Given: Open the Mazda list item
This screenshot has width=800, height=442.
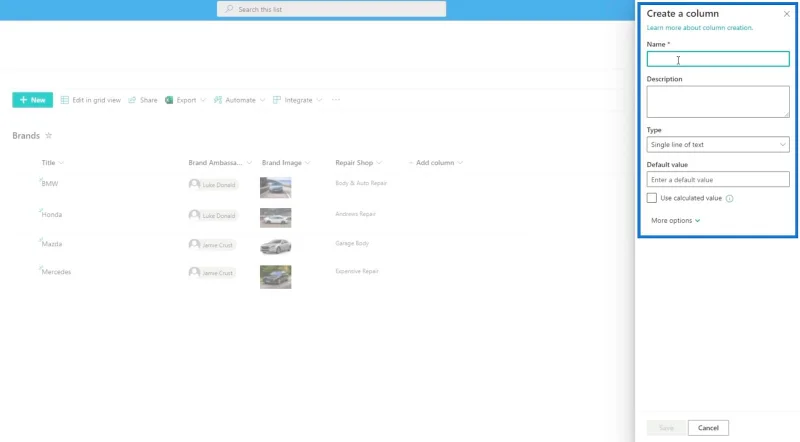Looking at the screenshot, I should (52, 244).
